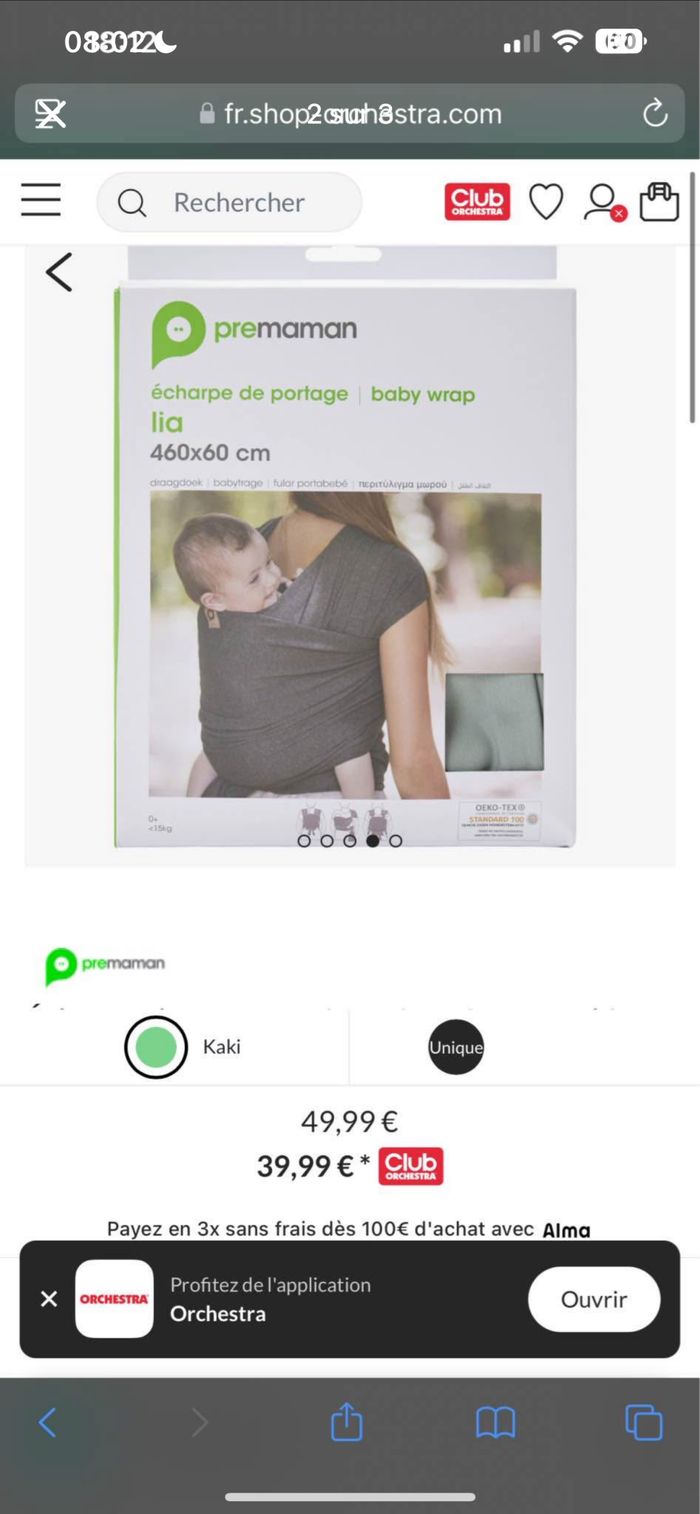The image size is (700, 1514).
Task: Open Safari share sheet icon
Action: (346, 1421)
